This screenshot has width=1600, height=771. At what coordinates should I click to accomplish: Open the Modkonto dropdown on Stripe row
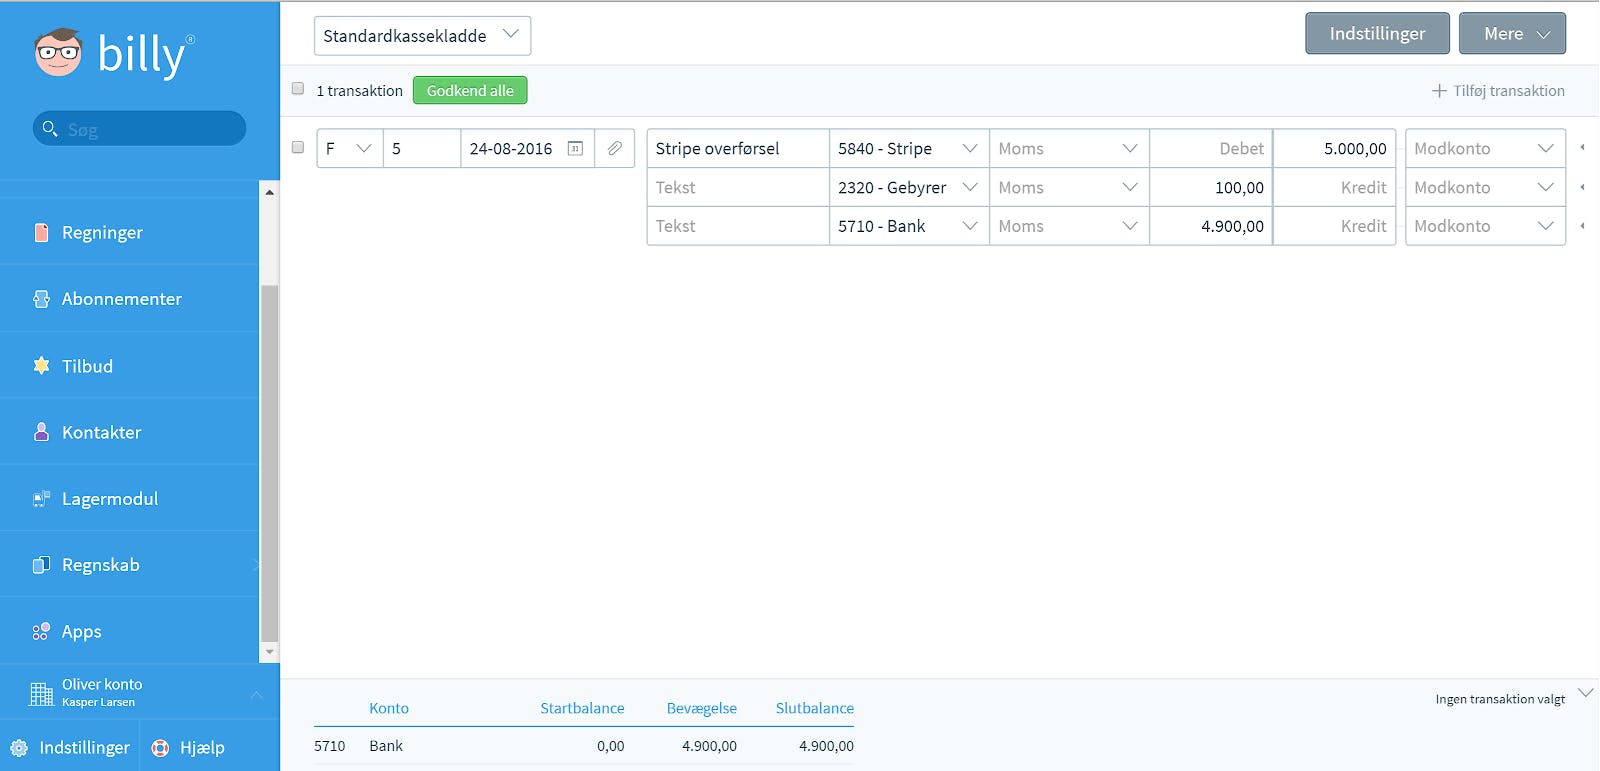1485,148
